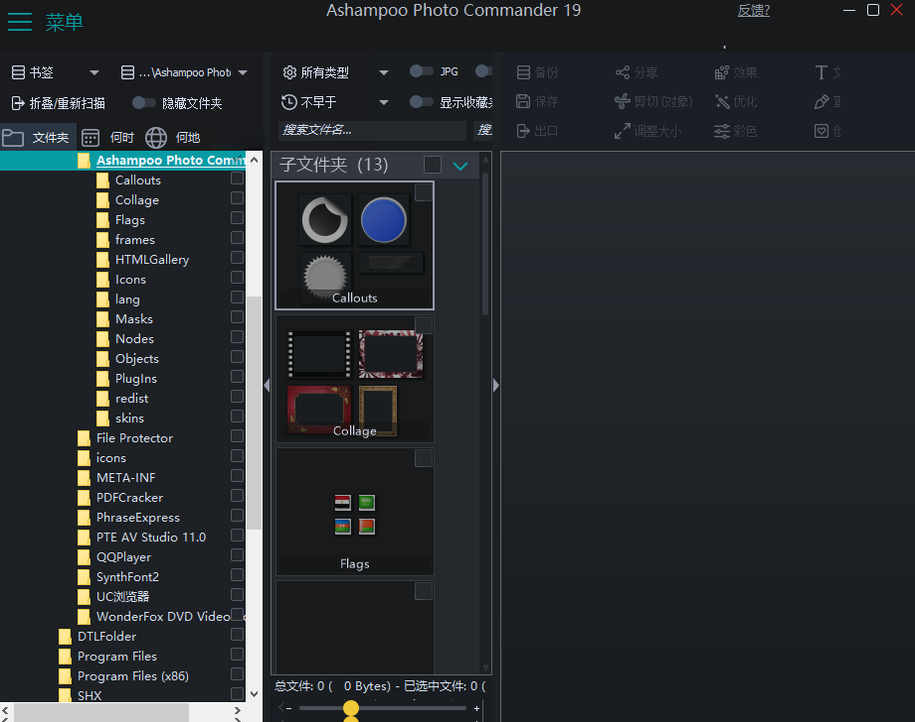
Task: Open the all types dropdown arrow
Action: click(383, 72)
